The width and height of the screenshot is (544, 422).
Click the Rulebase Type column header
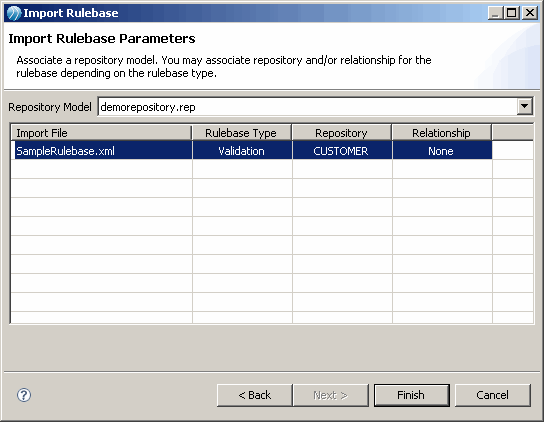pyautogui.click(x=242, y=133)
